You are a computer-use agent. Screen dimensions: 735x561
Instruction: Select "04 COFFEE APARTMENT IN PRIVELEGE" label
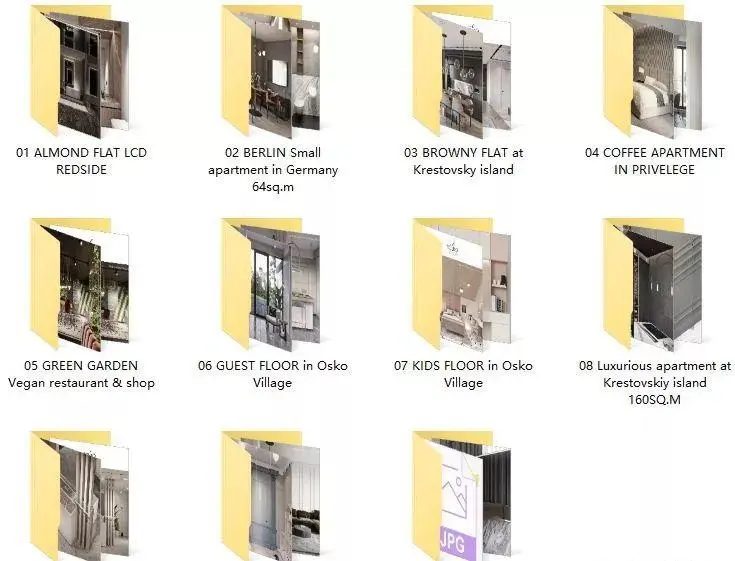tap(655, 161)
